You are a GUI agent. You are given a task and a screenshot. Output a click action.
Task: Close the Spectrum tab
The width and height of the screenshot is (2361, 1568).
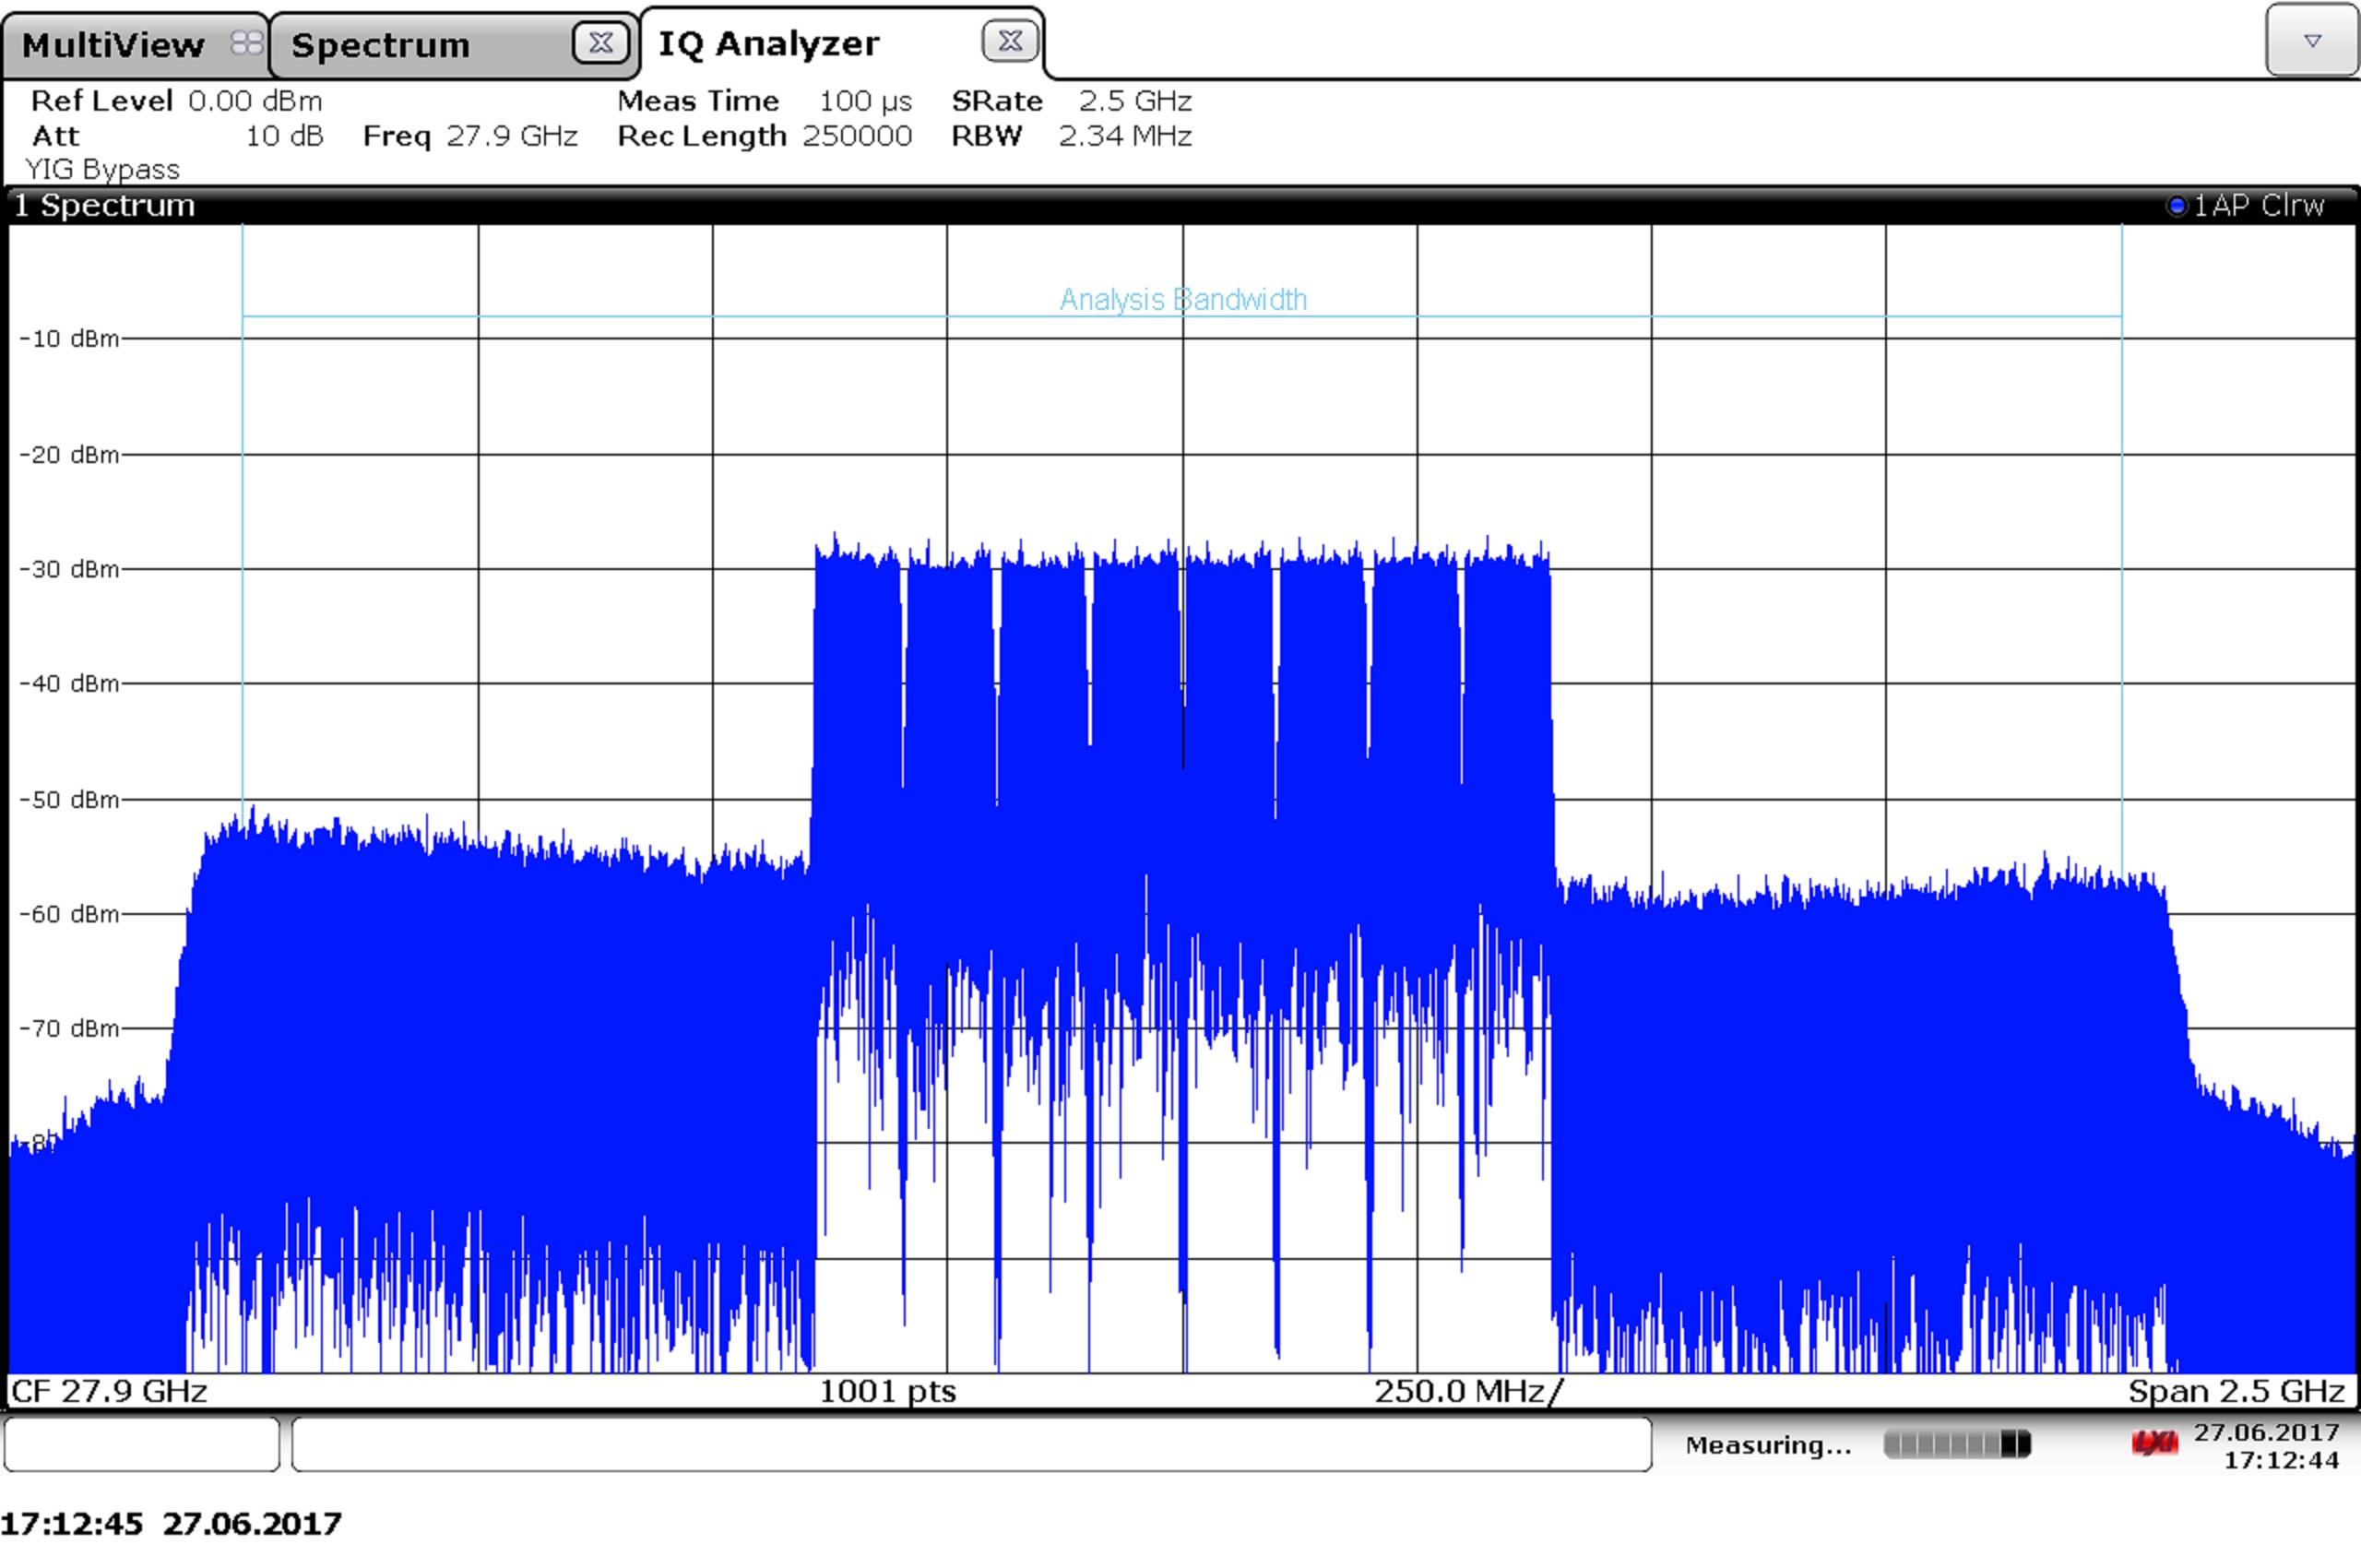[x=600, y=43]
